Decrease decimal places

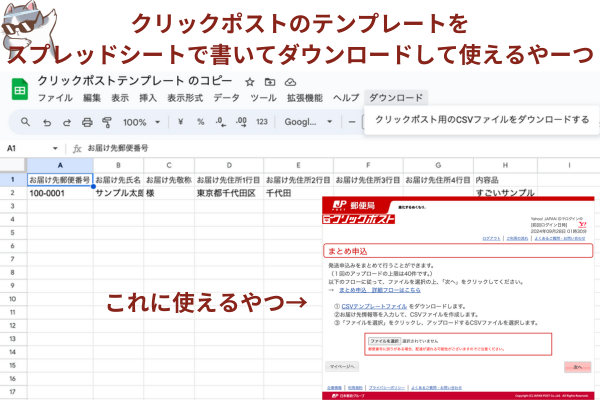221,122
